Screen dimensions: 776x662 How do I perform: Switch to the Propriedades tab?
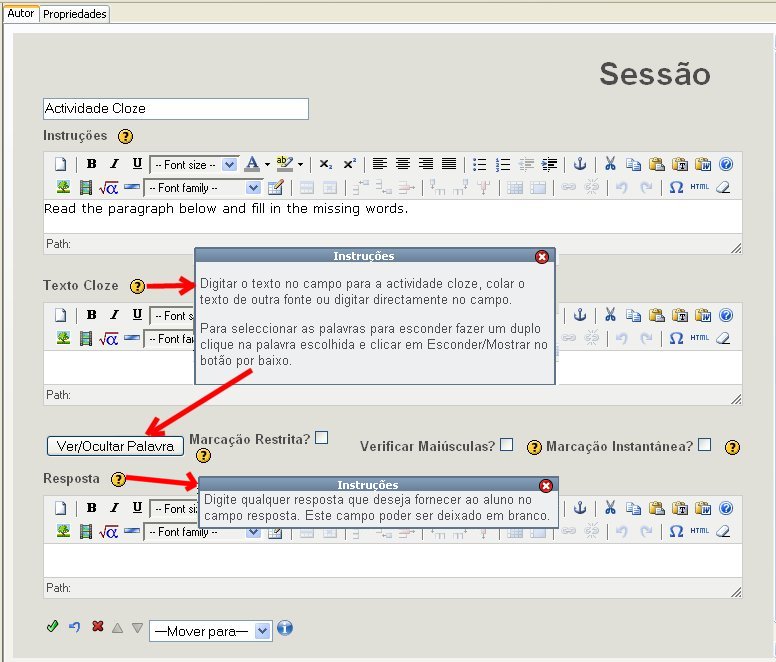75,14
